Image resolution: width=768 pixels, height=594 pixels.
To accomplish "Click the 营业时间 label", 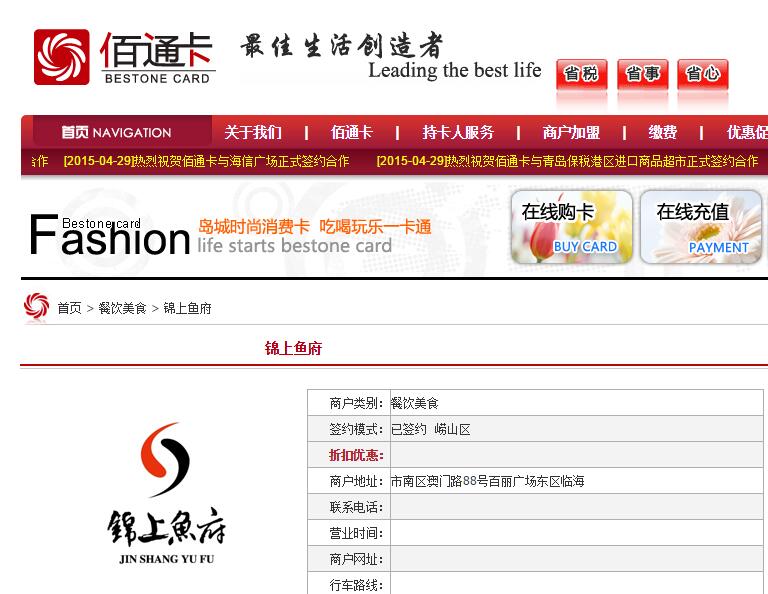I will click(x=356, y=533).
